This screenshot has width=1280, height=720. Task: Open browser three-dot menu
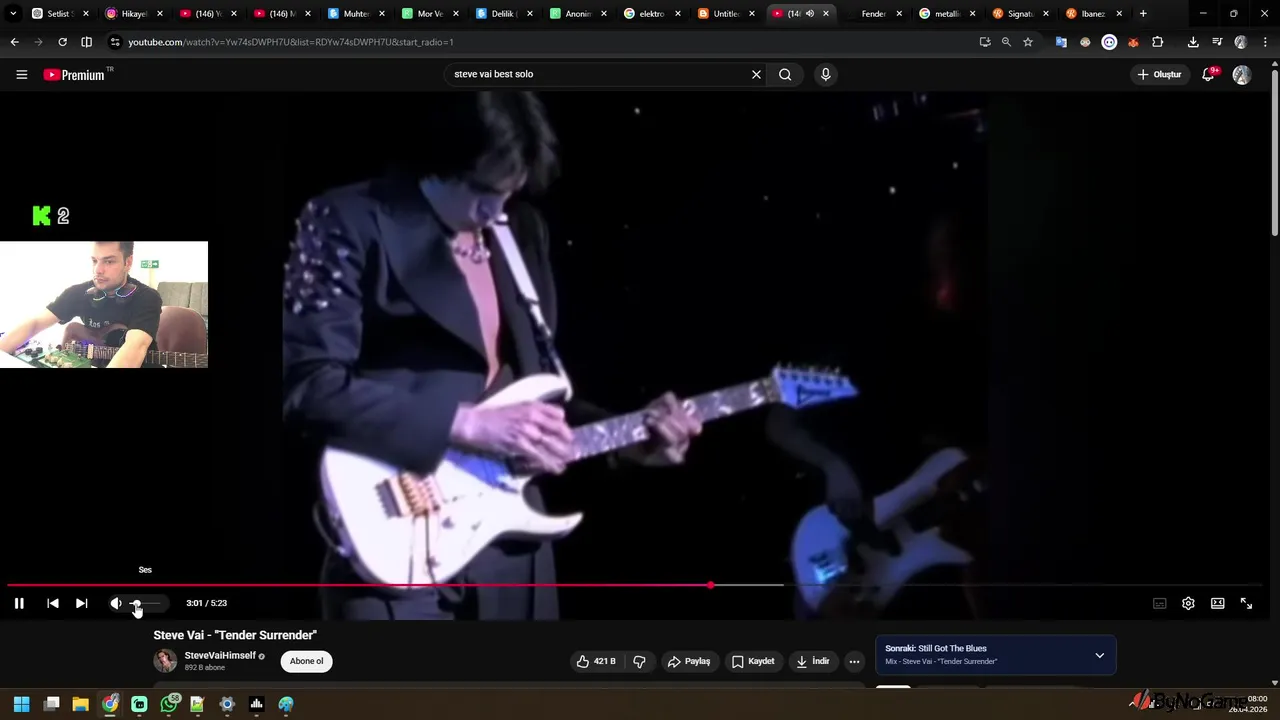[1264, 42]
